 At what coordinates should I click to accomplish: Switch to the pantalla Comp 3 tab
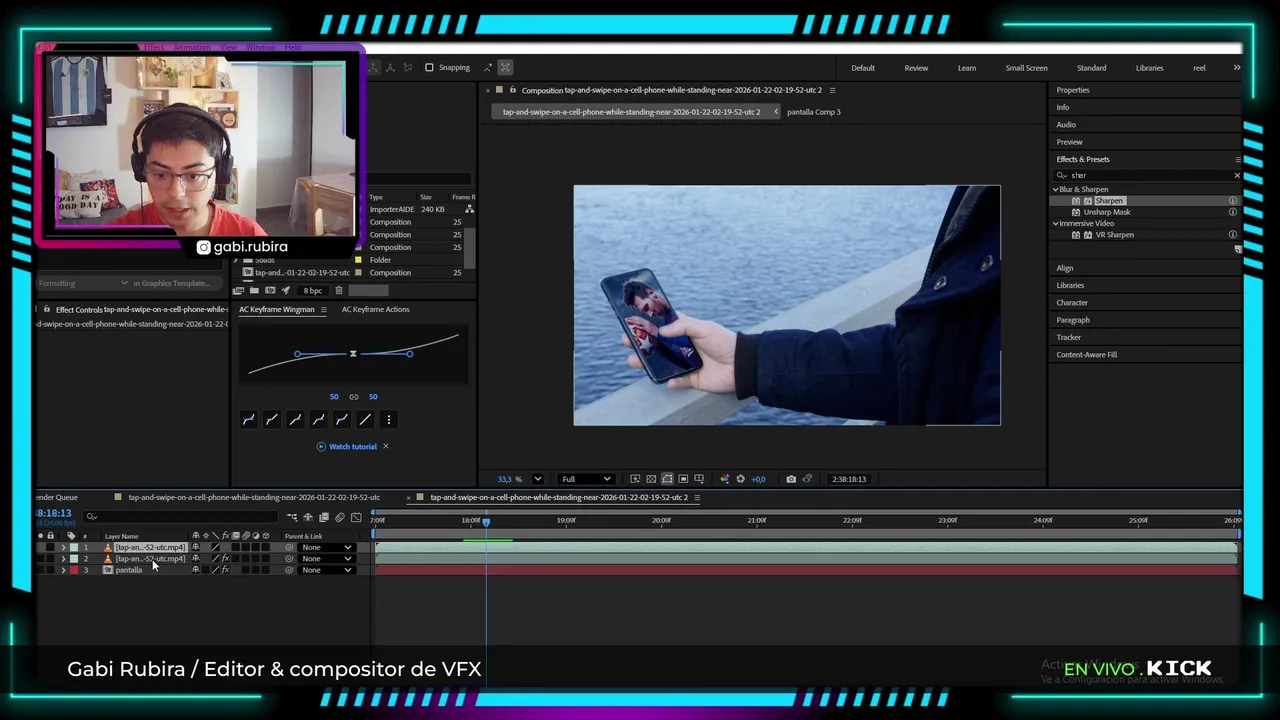(814, 112)
